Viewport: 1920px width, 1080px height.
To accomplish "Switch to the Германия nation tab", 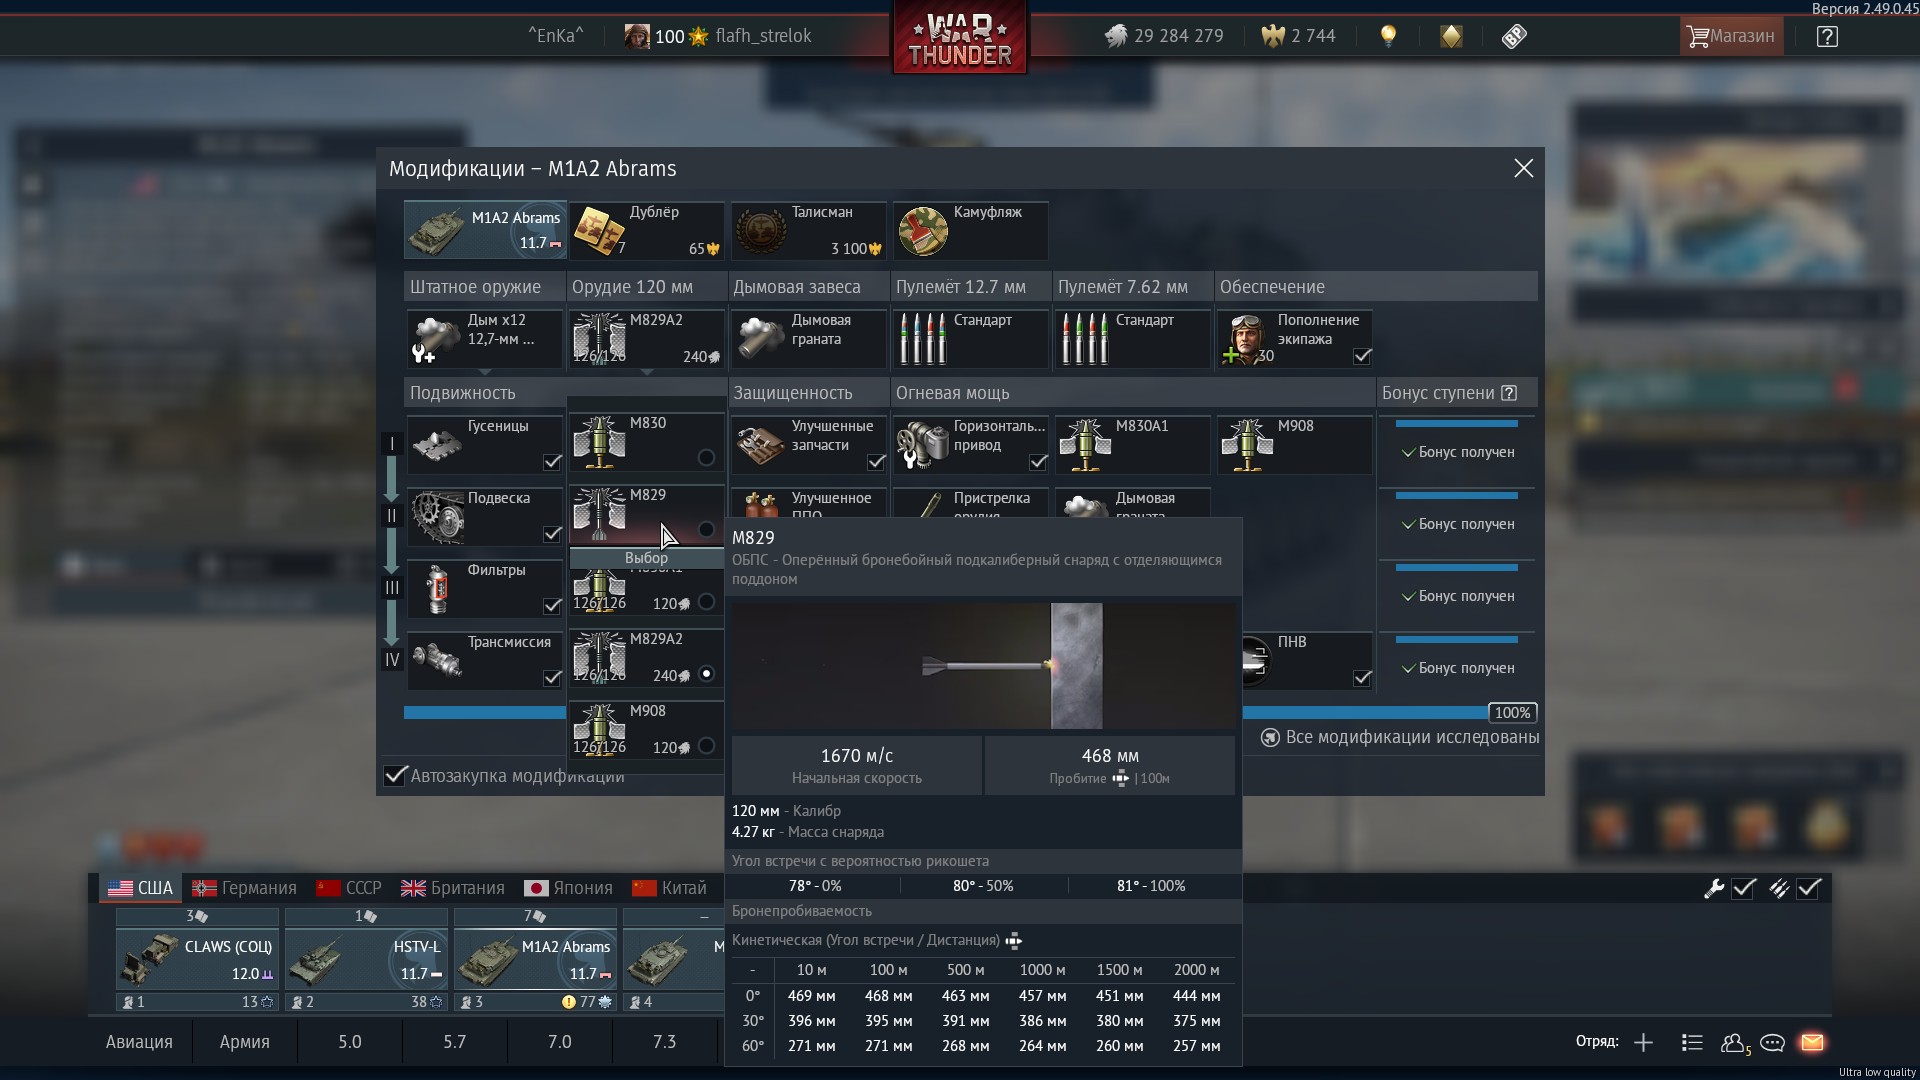I will point(245,888).
